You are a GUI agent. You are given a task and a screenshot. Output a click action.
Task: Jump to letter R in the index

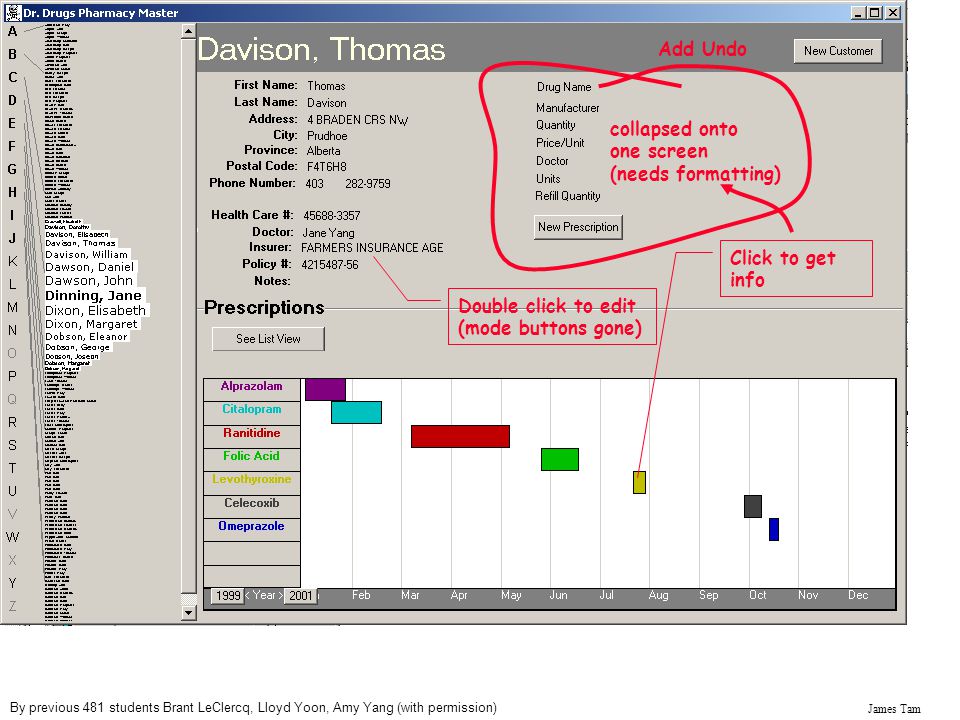12,422
